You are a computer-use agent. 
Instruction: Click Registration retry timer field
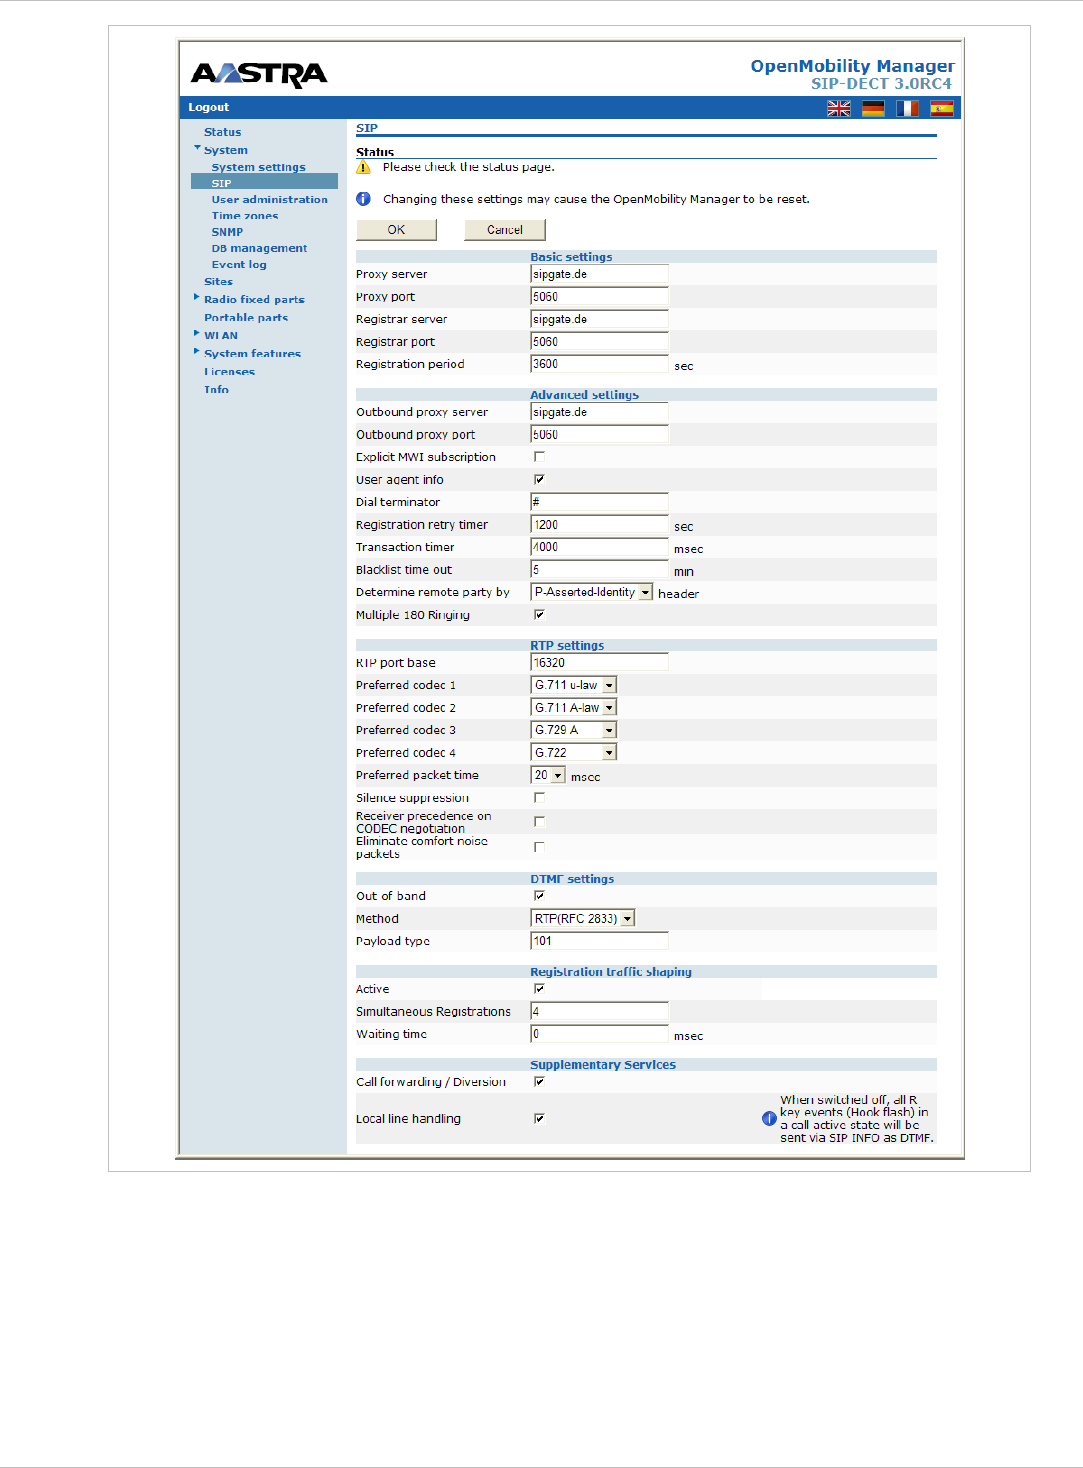(x=599, y=525)
